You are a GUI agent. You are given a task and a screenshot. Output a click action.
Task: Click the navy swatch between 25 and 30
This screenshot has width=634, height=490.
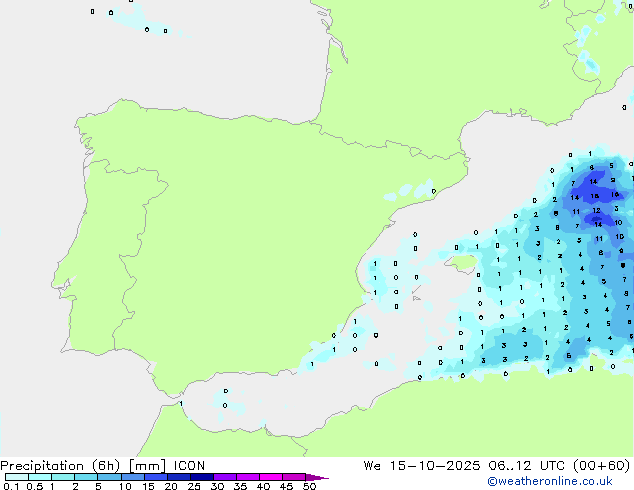point(202,477)
